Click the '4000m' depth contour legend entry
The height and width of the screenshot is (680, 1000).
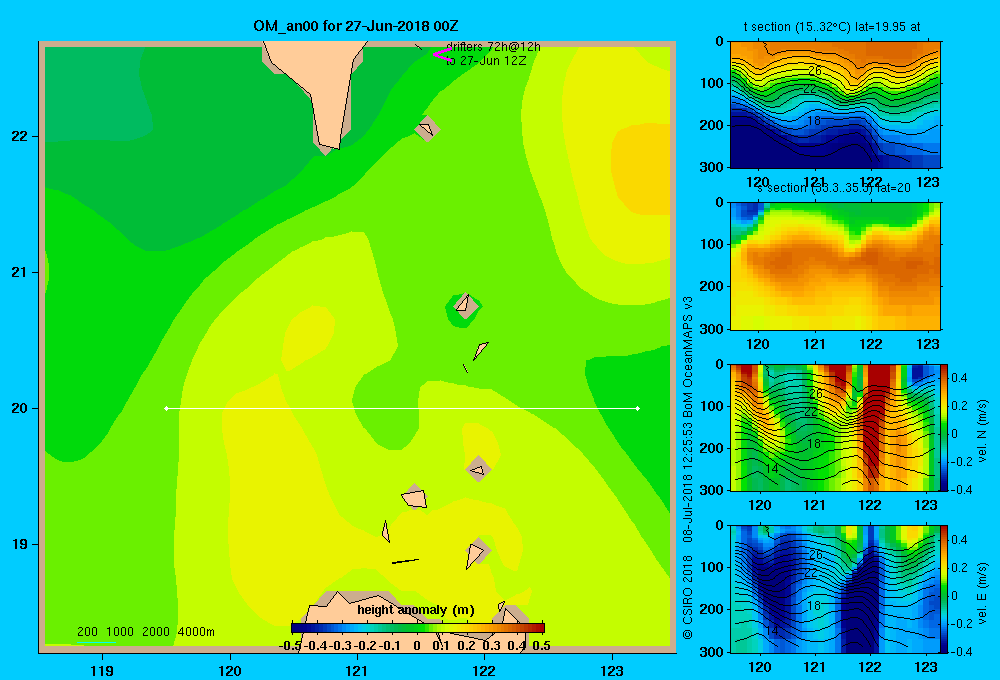(x=196, y=632)
